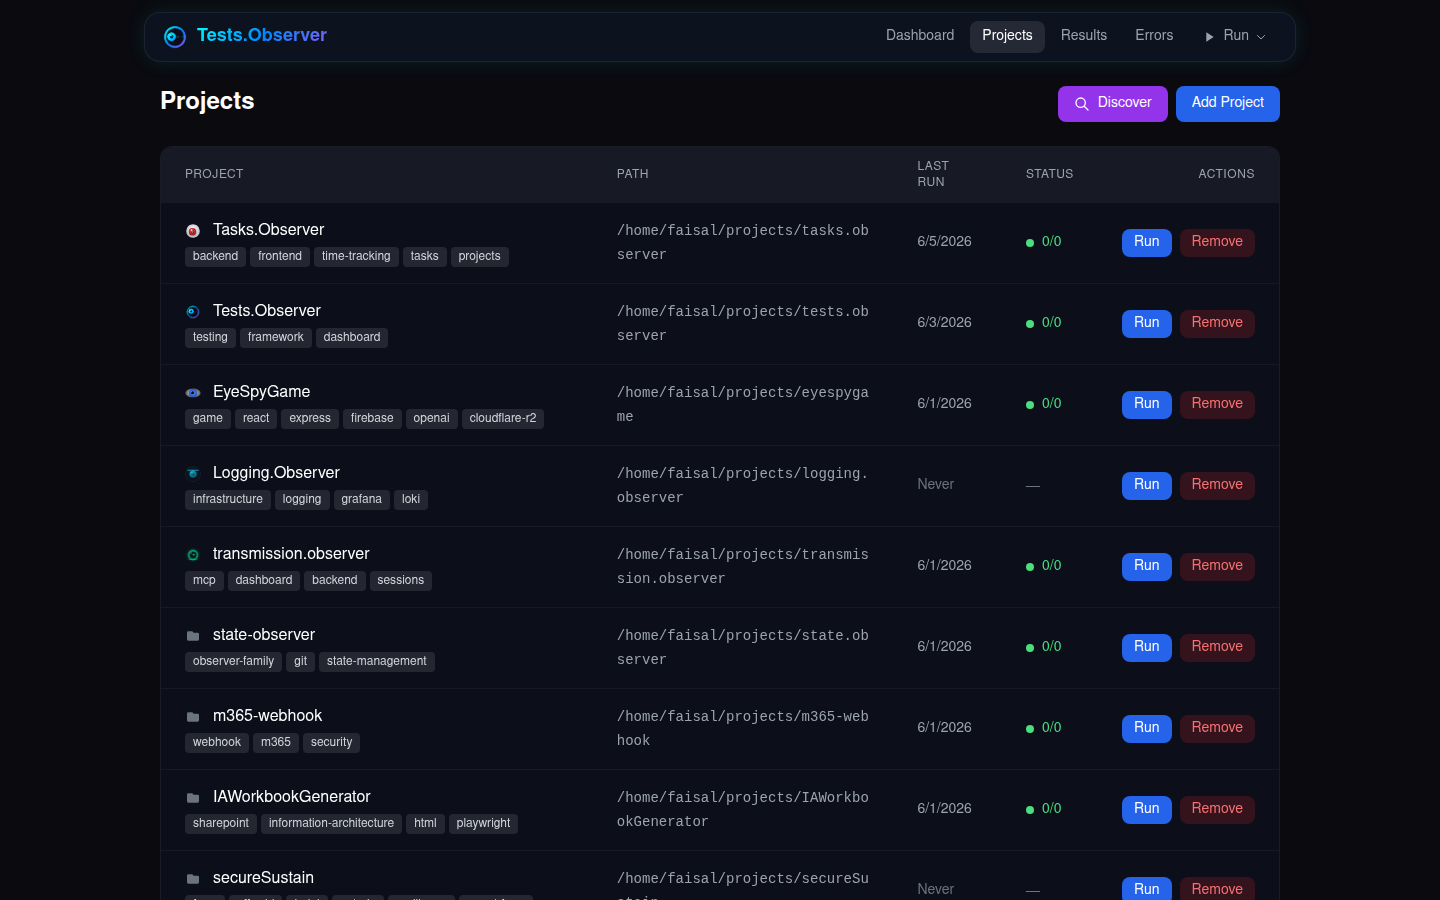The width and height of the screenshot is (1440, 900).
Task: Remove the Tasks.Observer project
Action: point(1217,242)
